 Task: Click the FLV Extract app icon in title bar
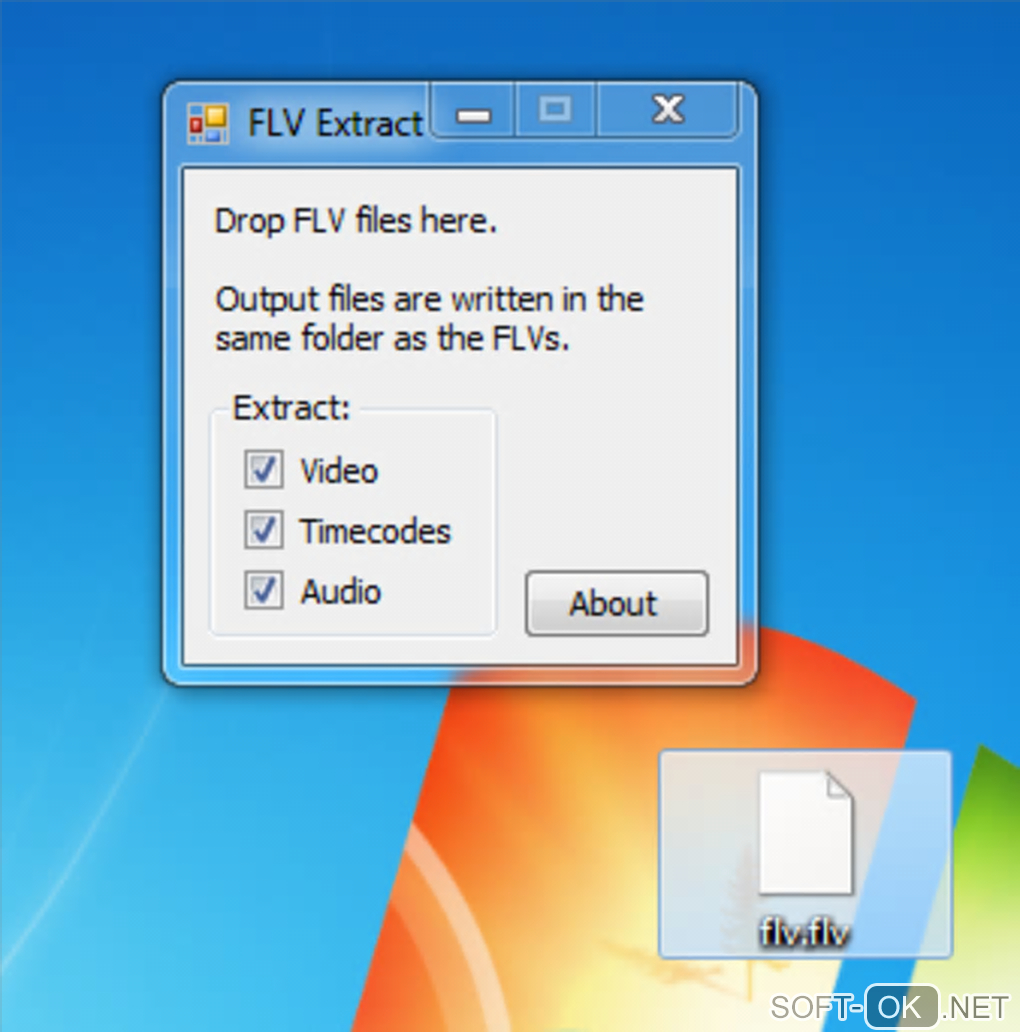coord(208,123)
